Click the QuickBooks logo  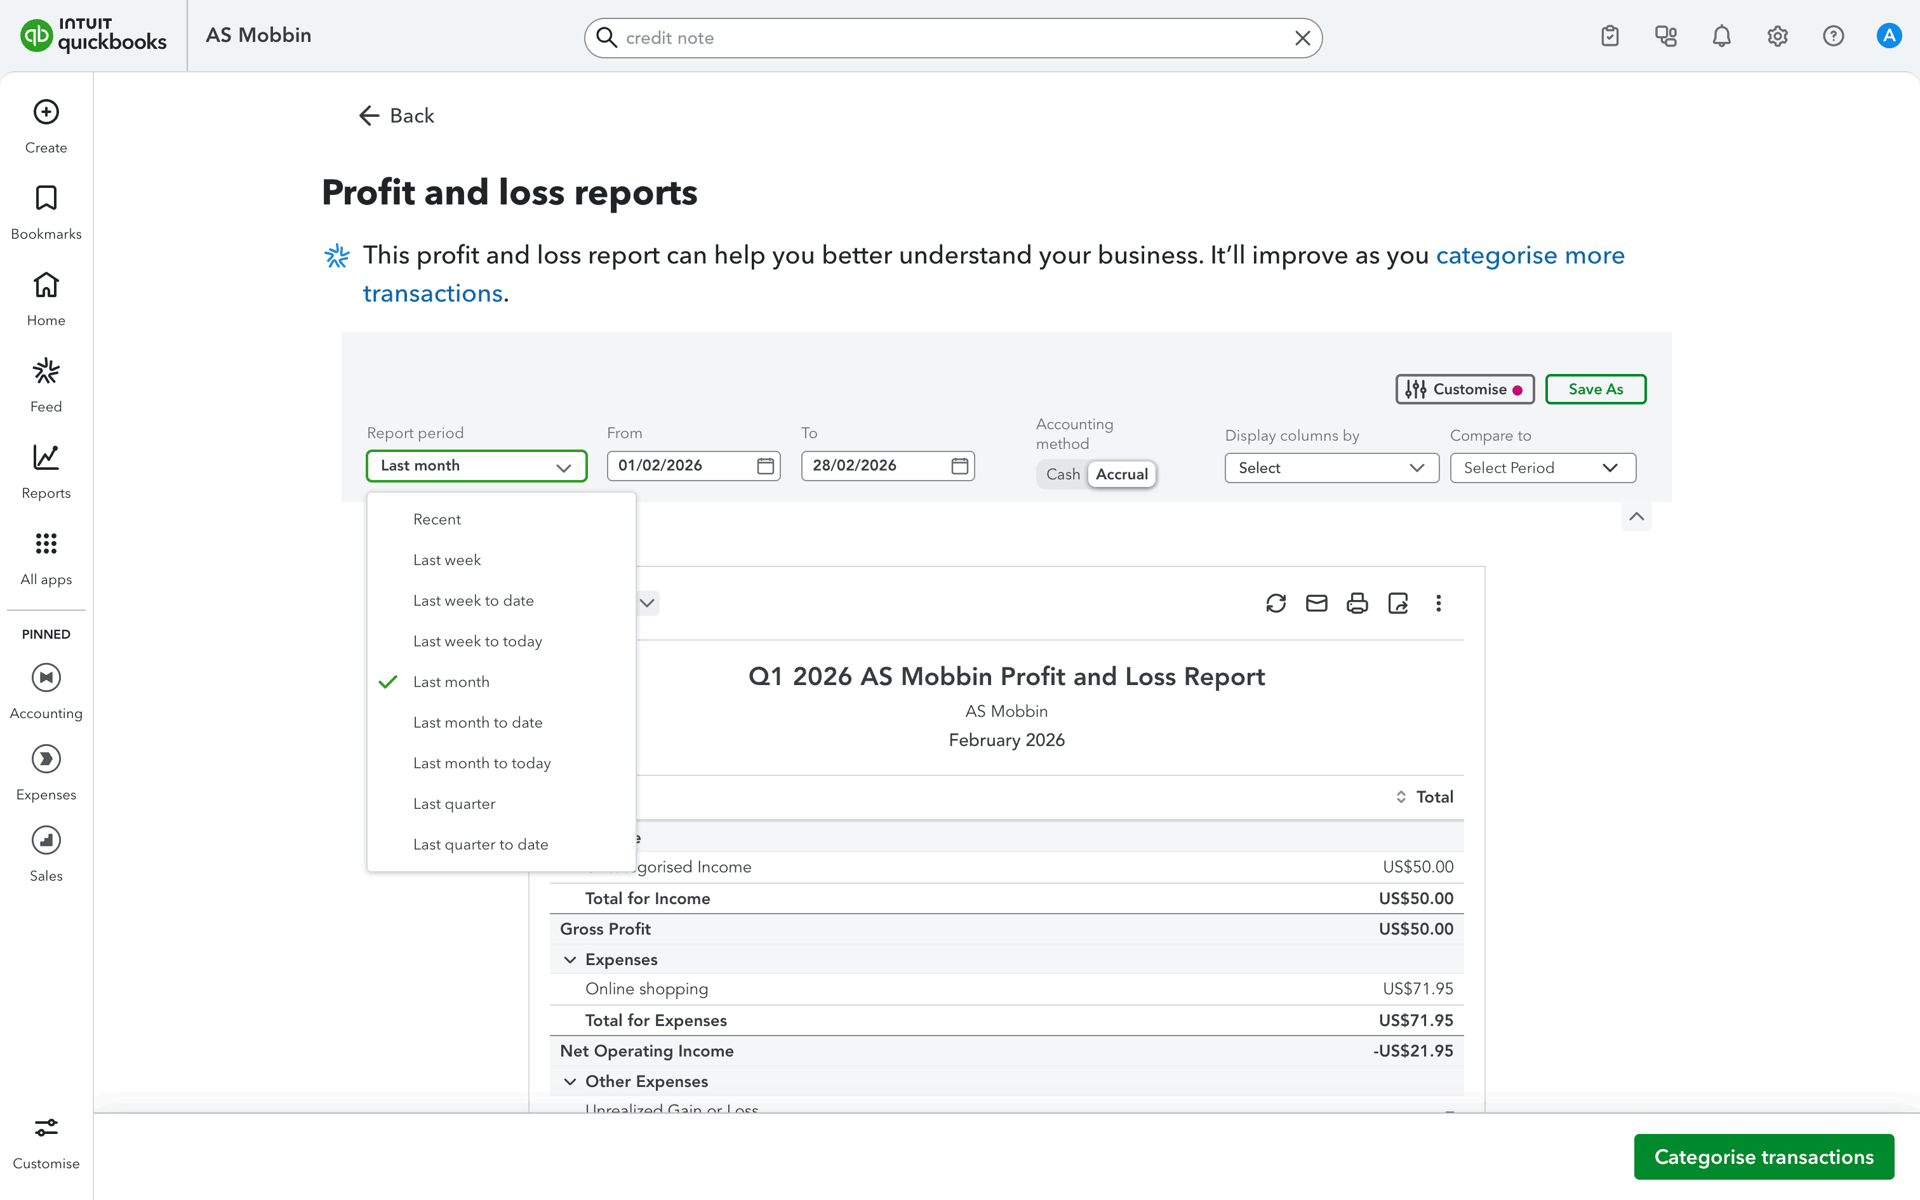point(93,36)
